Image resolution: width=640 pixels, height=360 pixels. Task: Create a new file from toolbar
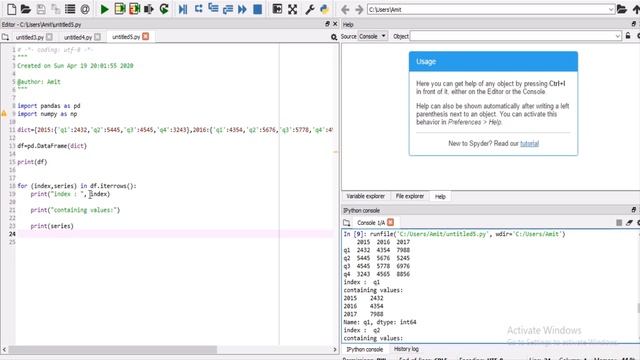pyautogui.click(x=11, y=9)
